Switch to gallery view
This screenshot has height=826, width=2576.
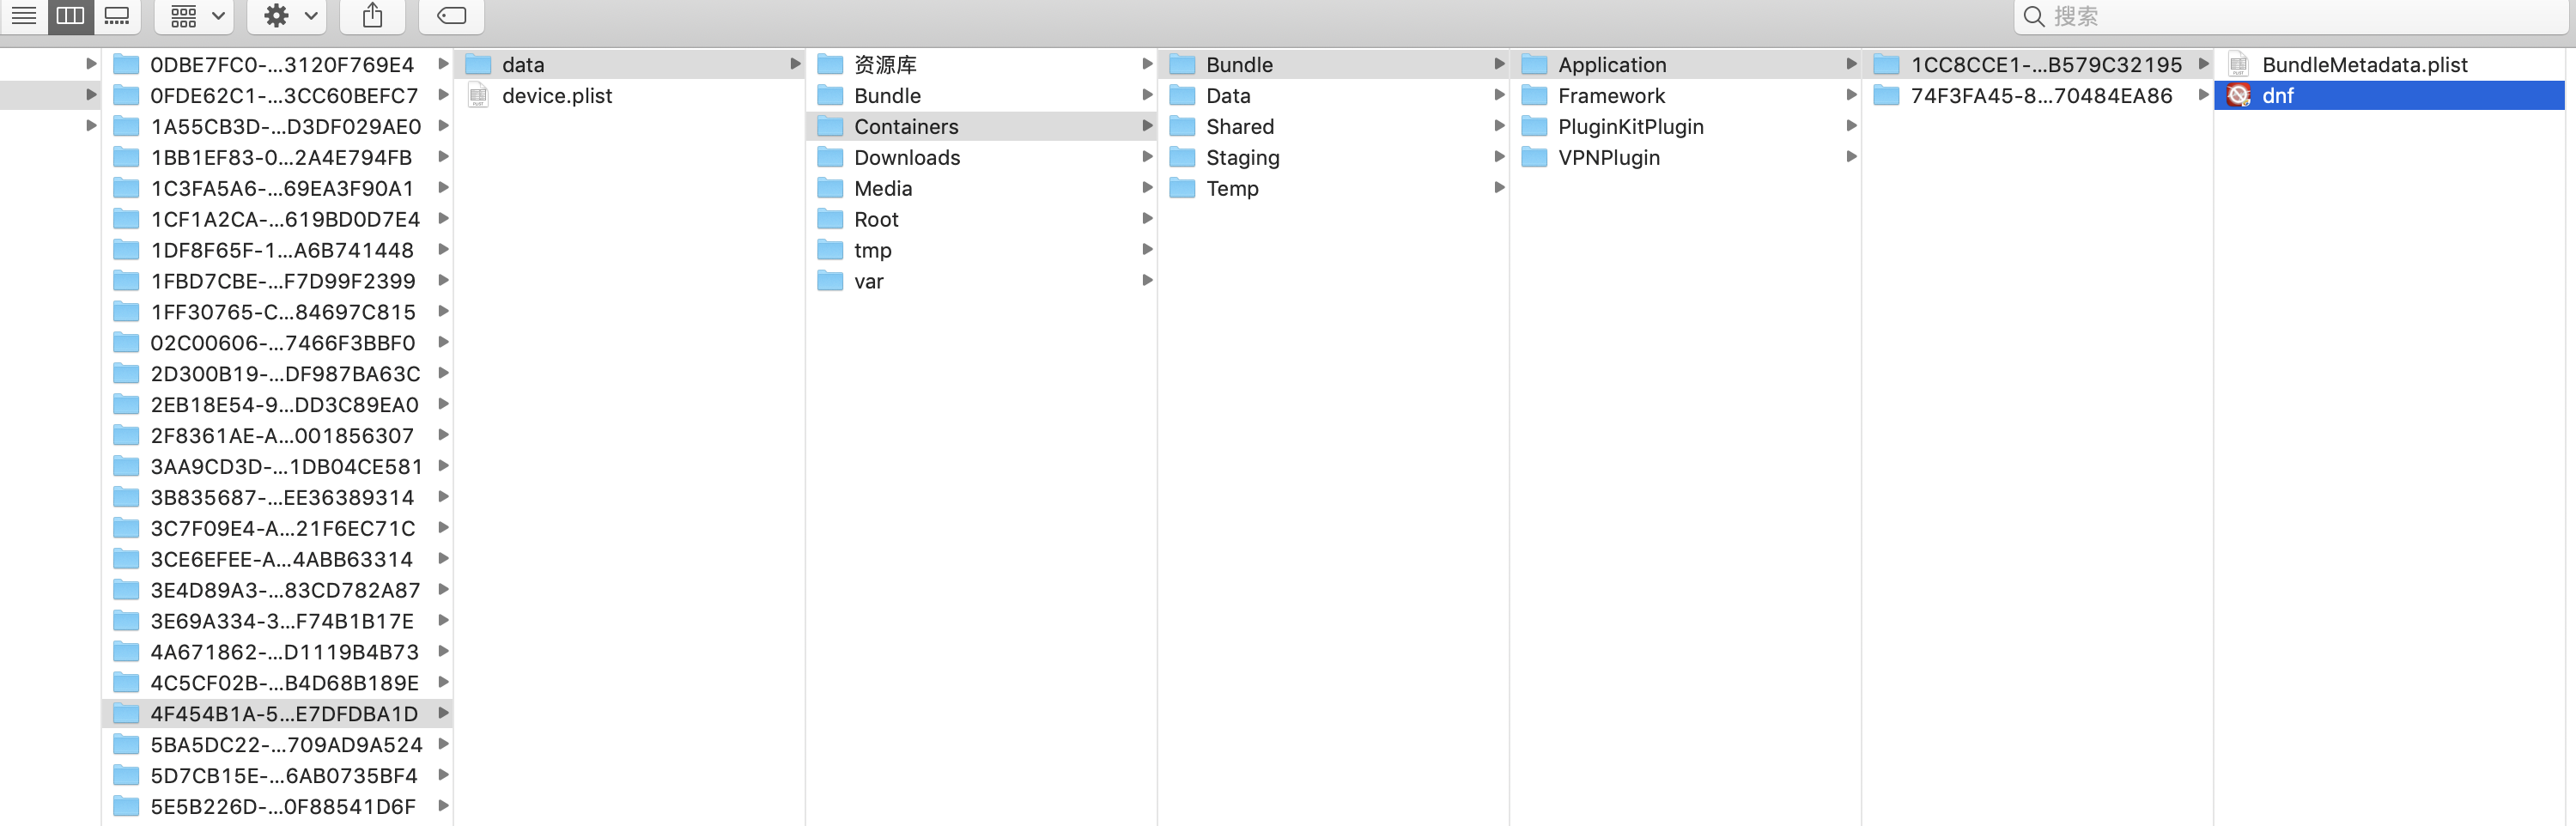pos(117,16)
